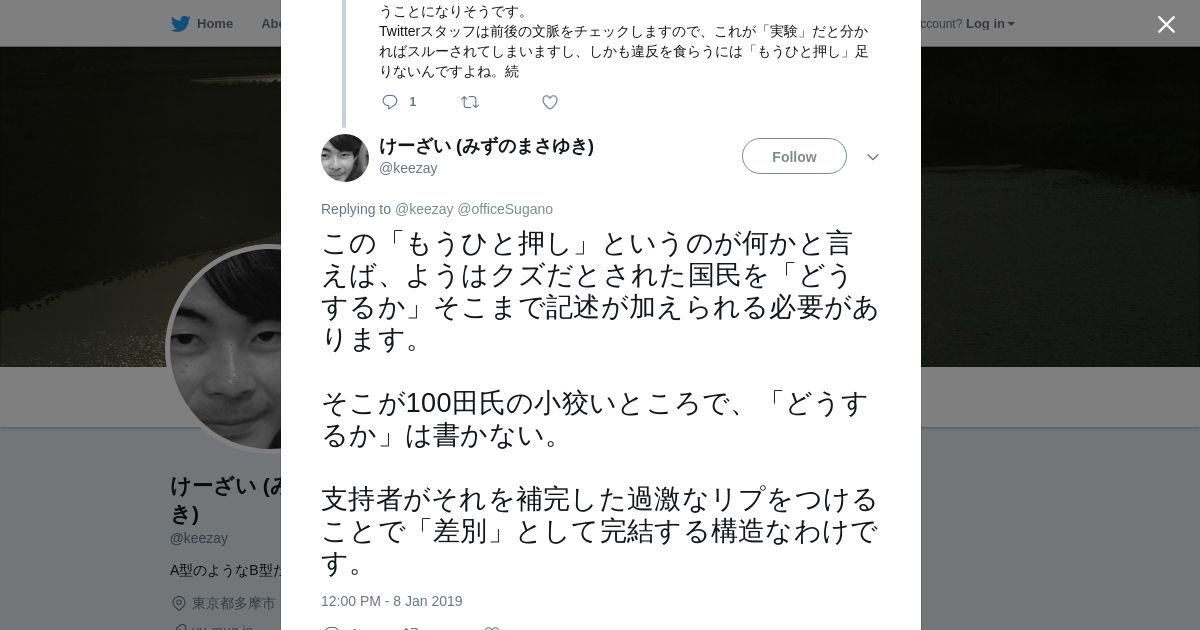Viewport: 1200px width, 630px height.
Task: Click the Twitter bird logo icon
Action: [180, 24]
